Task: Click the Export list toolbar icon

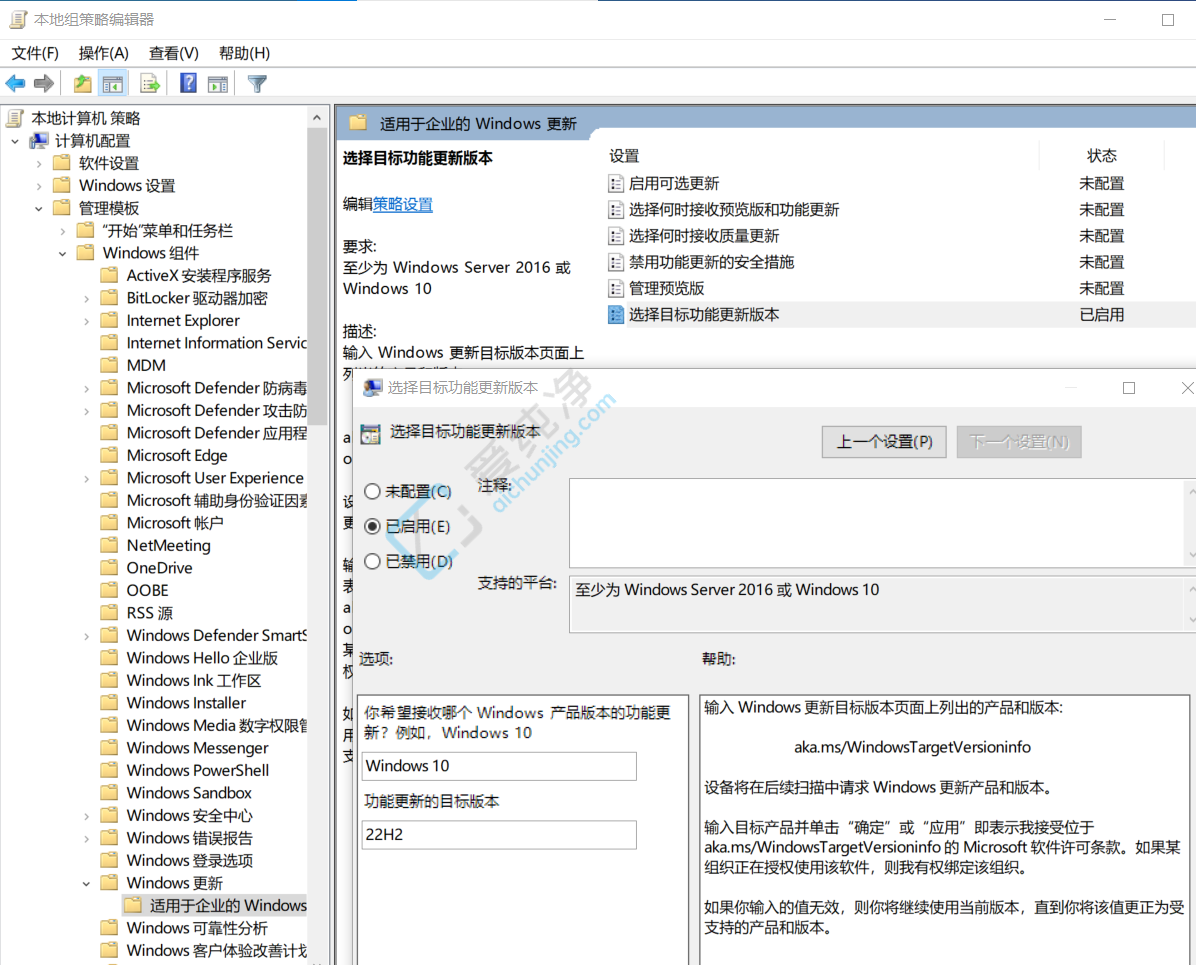Action: pyautogui.click(x=150, y=83)
